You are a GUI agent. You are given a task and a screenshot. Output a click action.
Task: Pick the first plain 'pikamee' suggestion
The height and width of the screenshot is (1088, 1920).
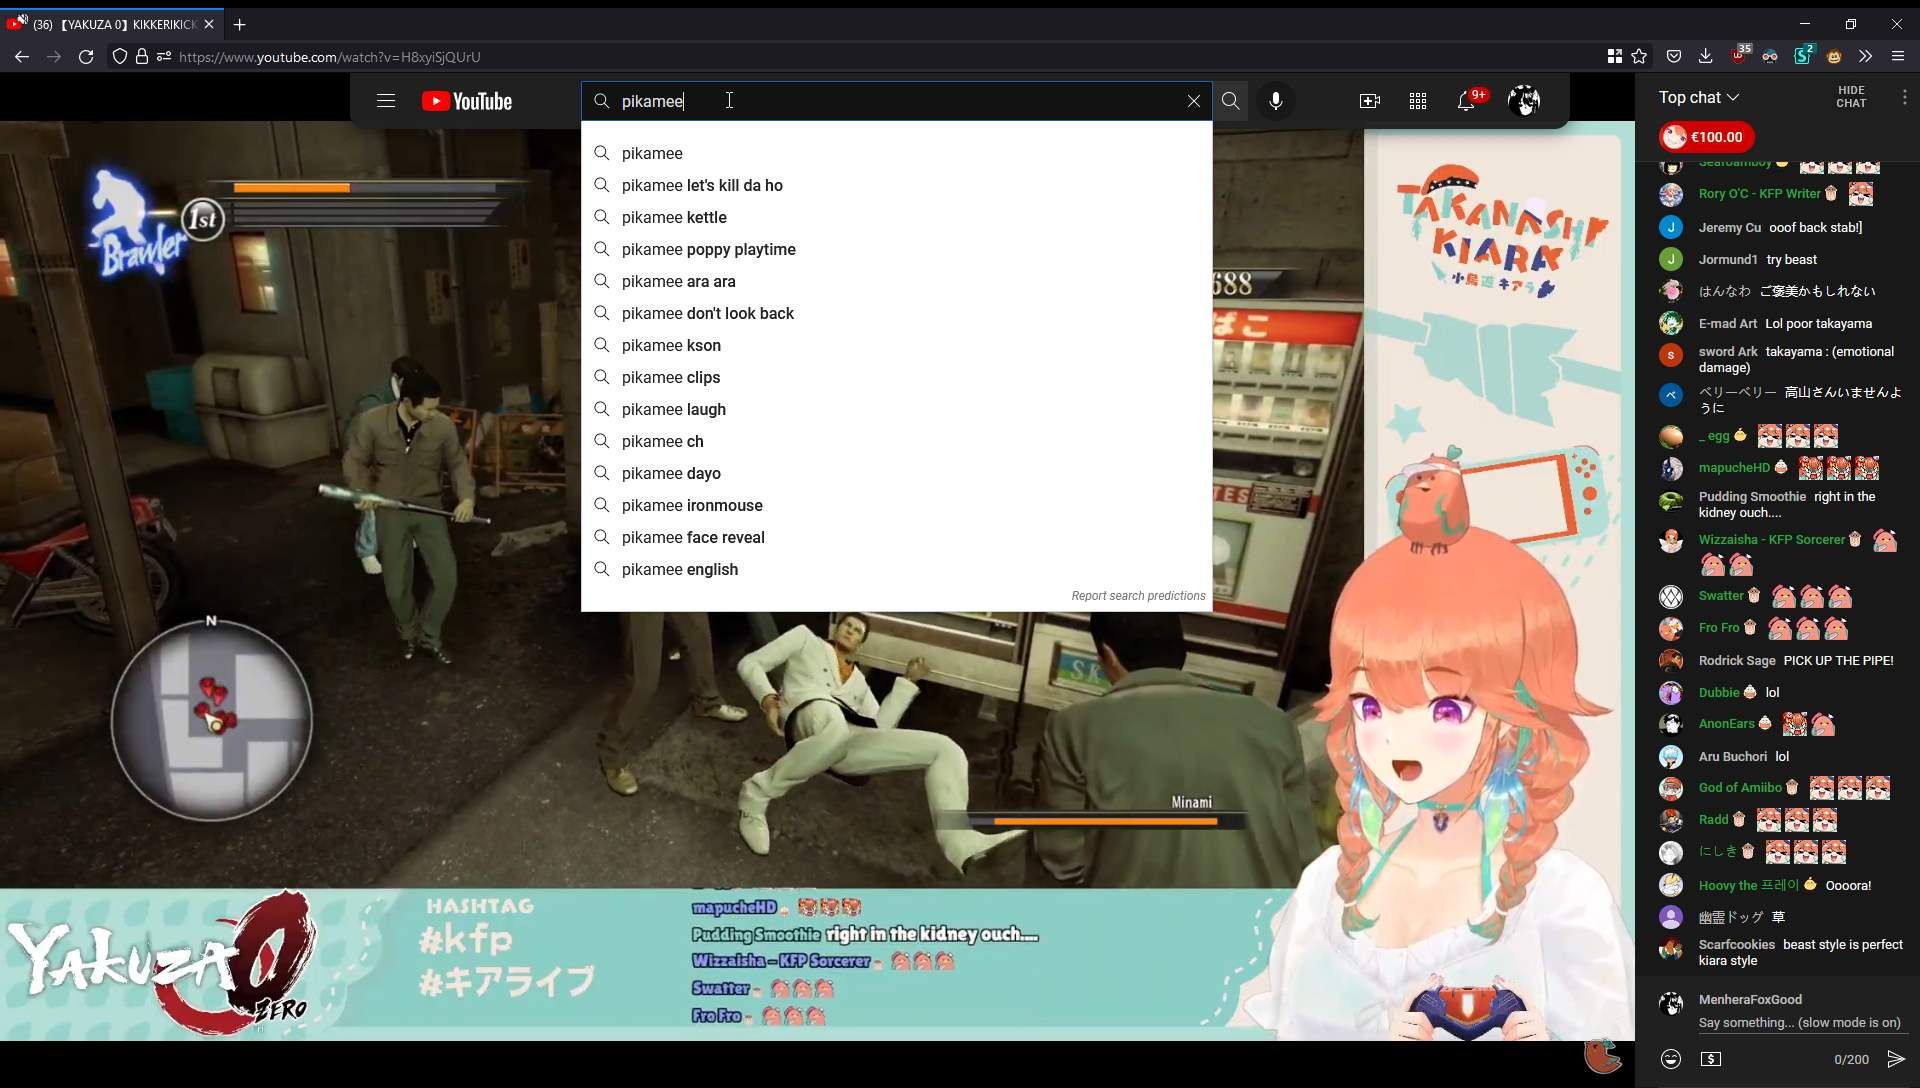(x=897, y=153)
